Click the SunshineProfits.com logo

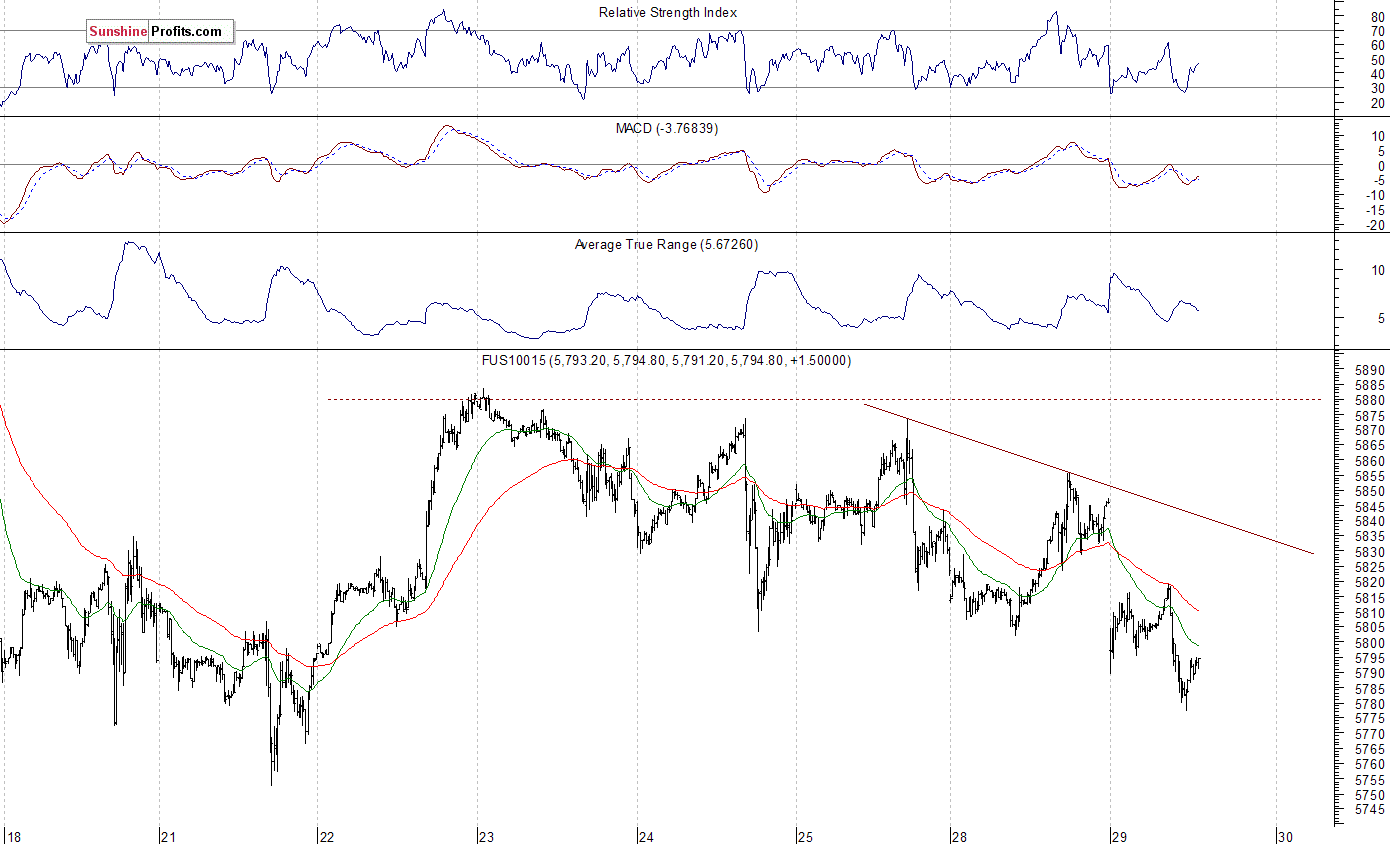pyautogui.click(x=159, y=32)
